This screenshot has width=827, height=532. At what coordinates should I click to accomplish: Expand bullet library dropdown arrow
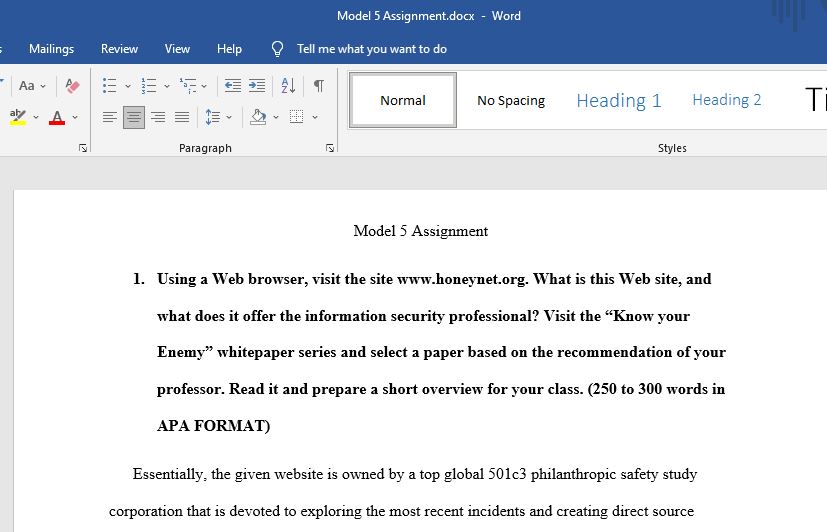pos(128,86)
